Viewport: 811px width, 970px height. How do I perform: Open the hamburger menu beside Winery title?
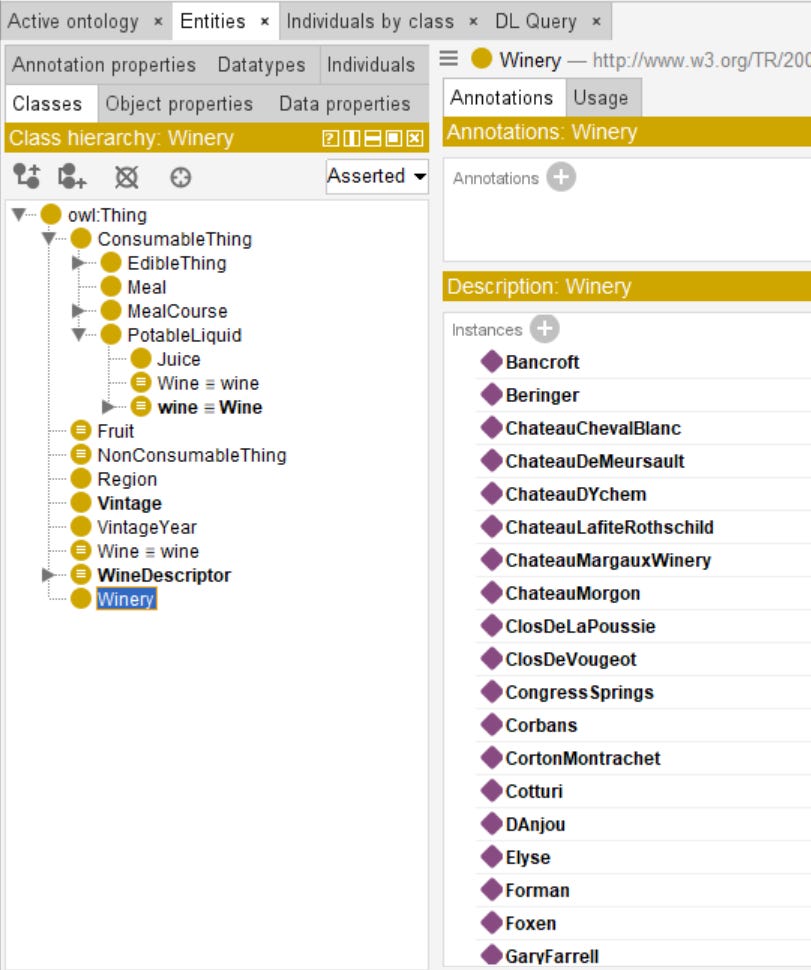click(x=448, y=59)
